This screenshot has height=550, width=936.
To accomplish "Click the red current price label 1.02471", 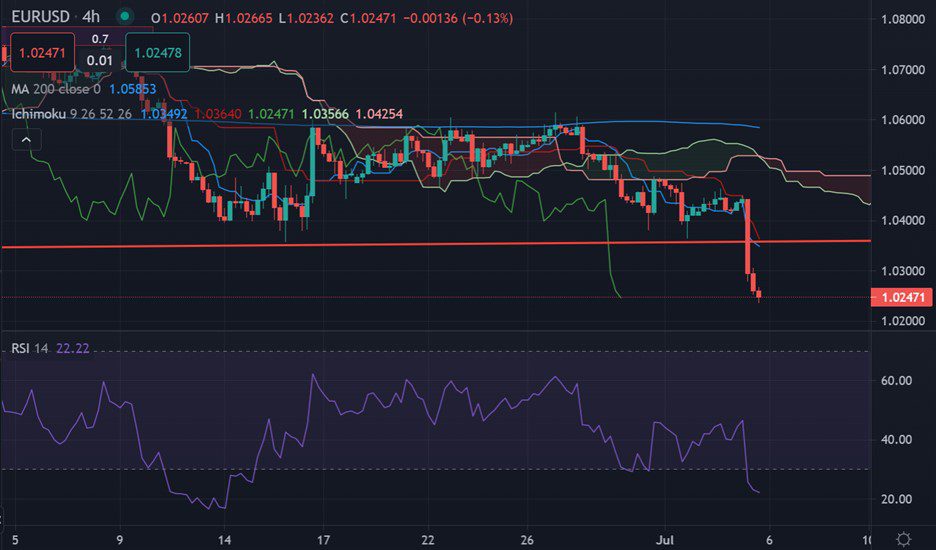I will pyautogui.click(x=901, y=297).
